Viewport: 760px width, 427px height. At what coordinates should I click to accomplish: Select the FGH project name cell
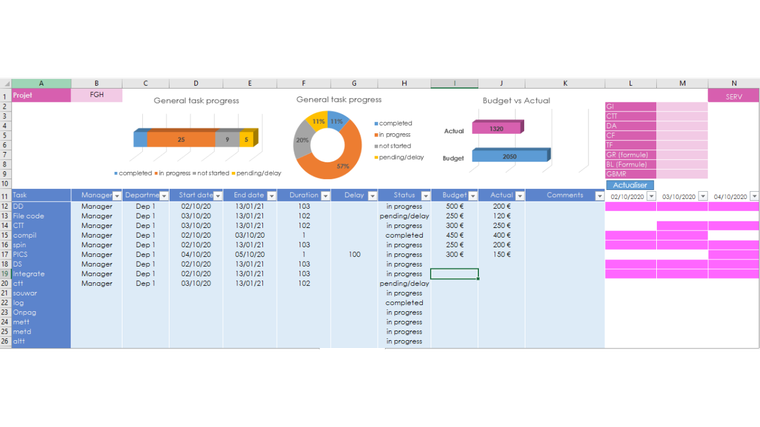[97, 95]
